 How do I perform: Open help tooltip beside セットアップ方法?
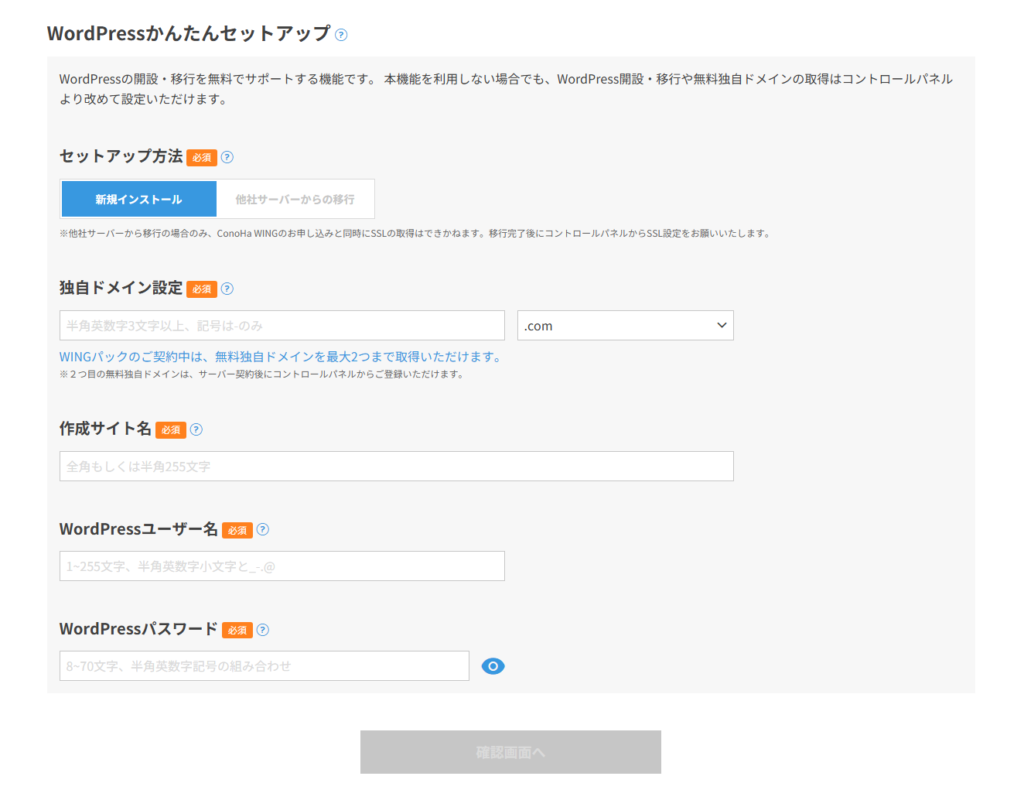(227, 157)
